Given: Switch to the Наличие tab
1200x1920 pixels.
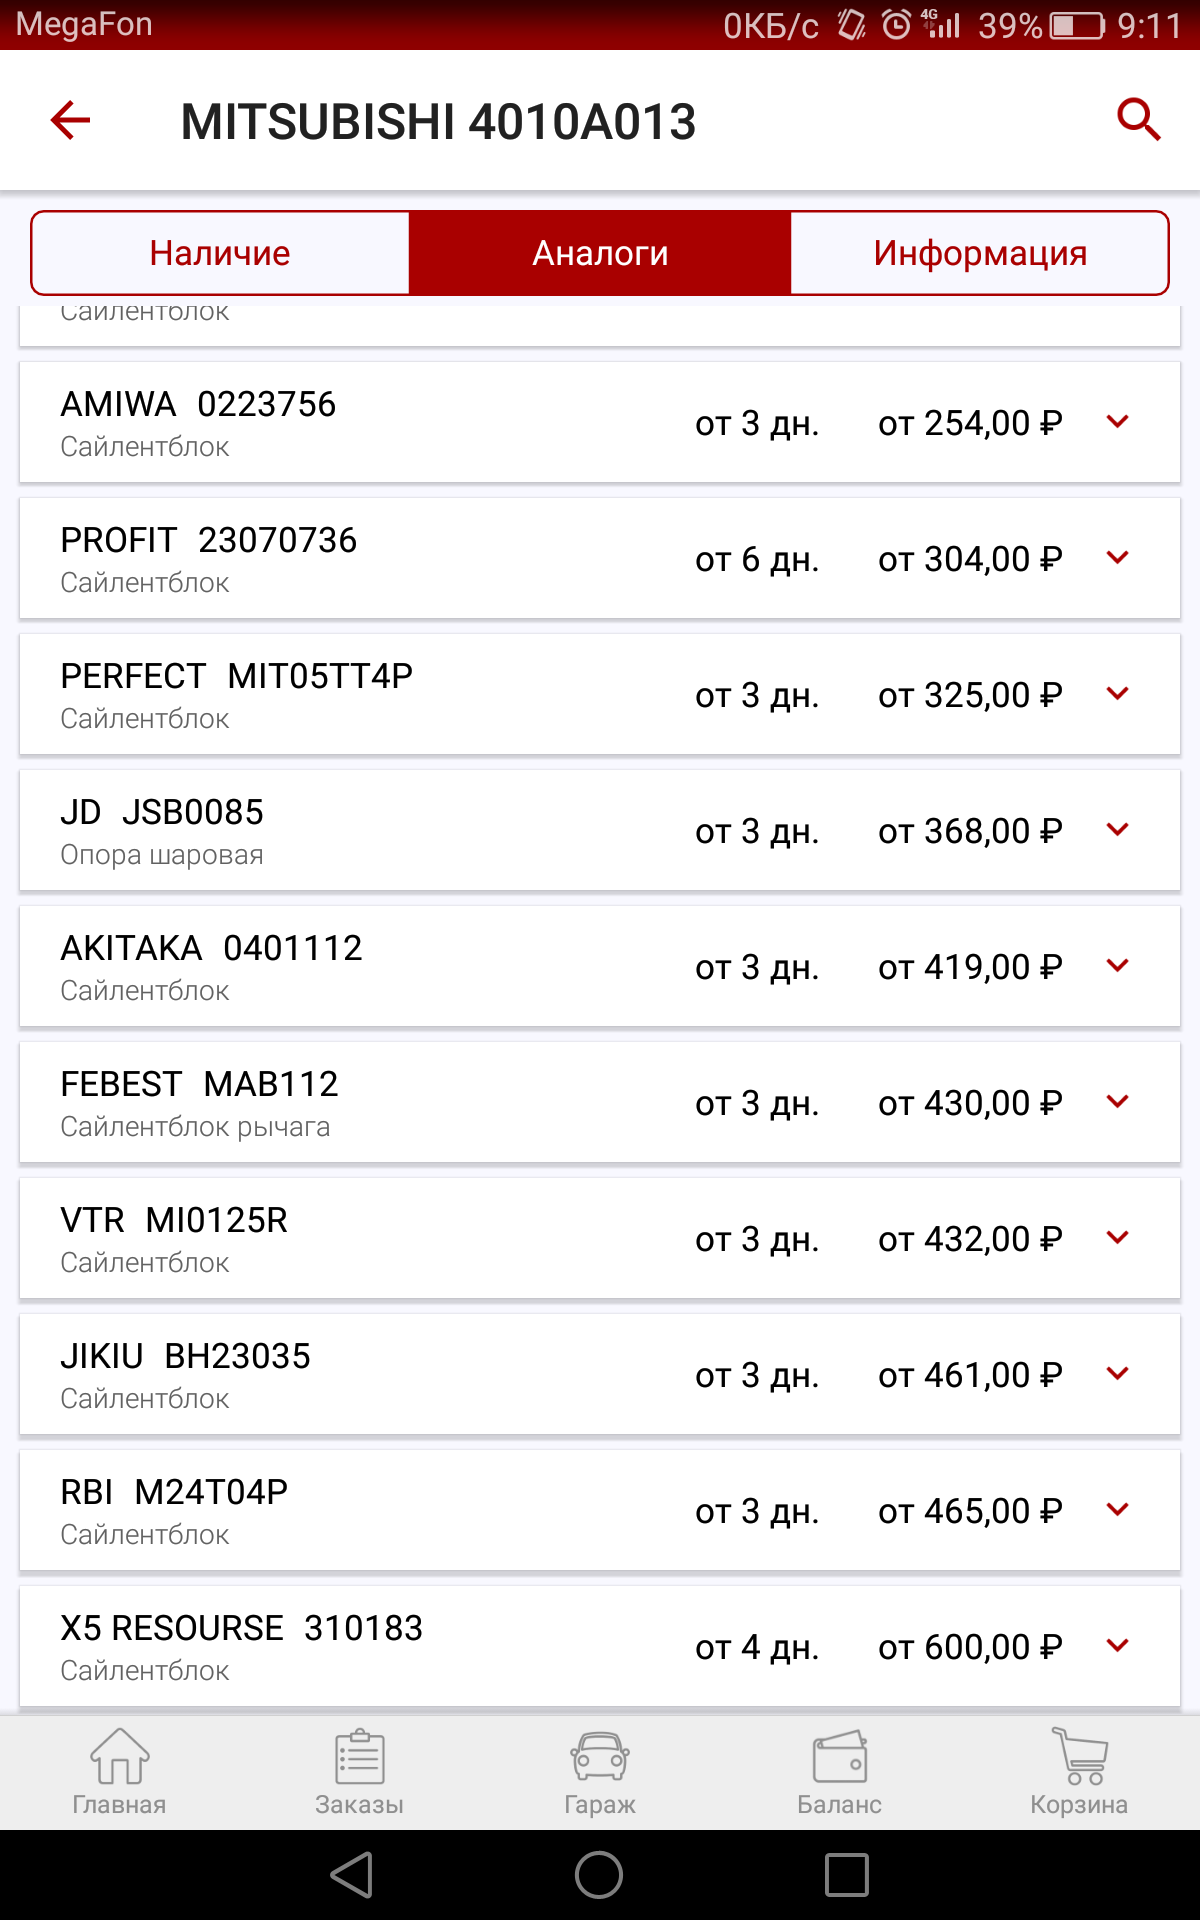Looking at the screenshot, I should pos(220,253).
